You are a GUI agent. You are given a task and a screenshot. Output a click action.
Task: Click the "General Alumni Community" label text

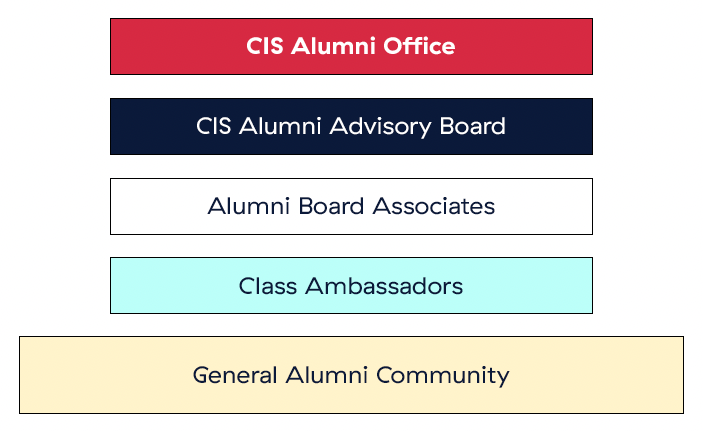[351, 376]
